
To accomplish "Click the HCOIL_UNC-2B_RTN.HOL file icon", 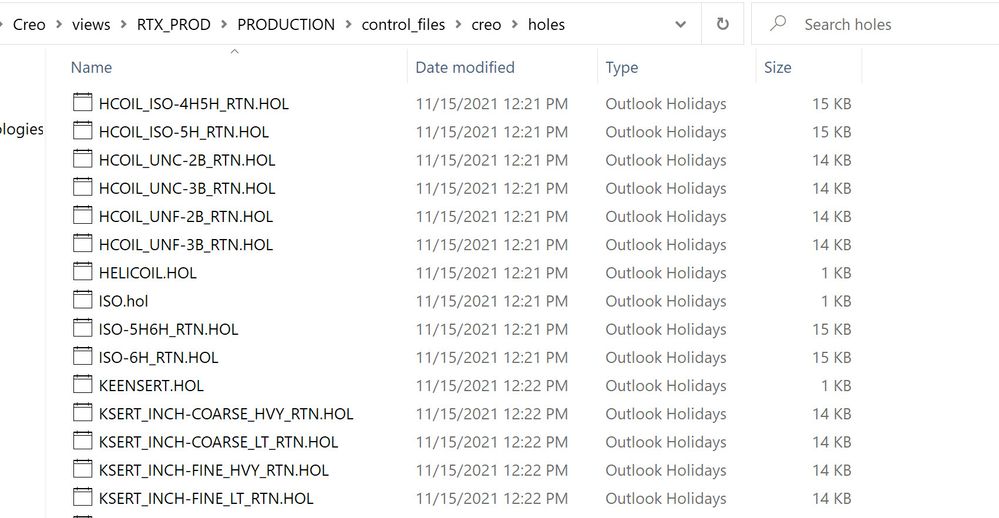I will pos(83,160).
